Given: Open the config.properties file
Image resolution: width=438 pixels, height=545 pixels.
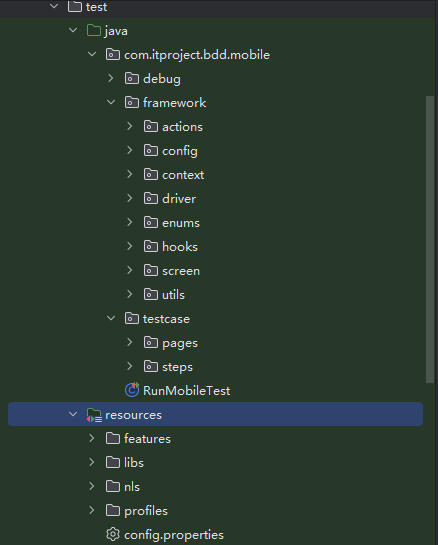Looking at the screenshot, I should click(174, 535).
